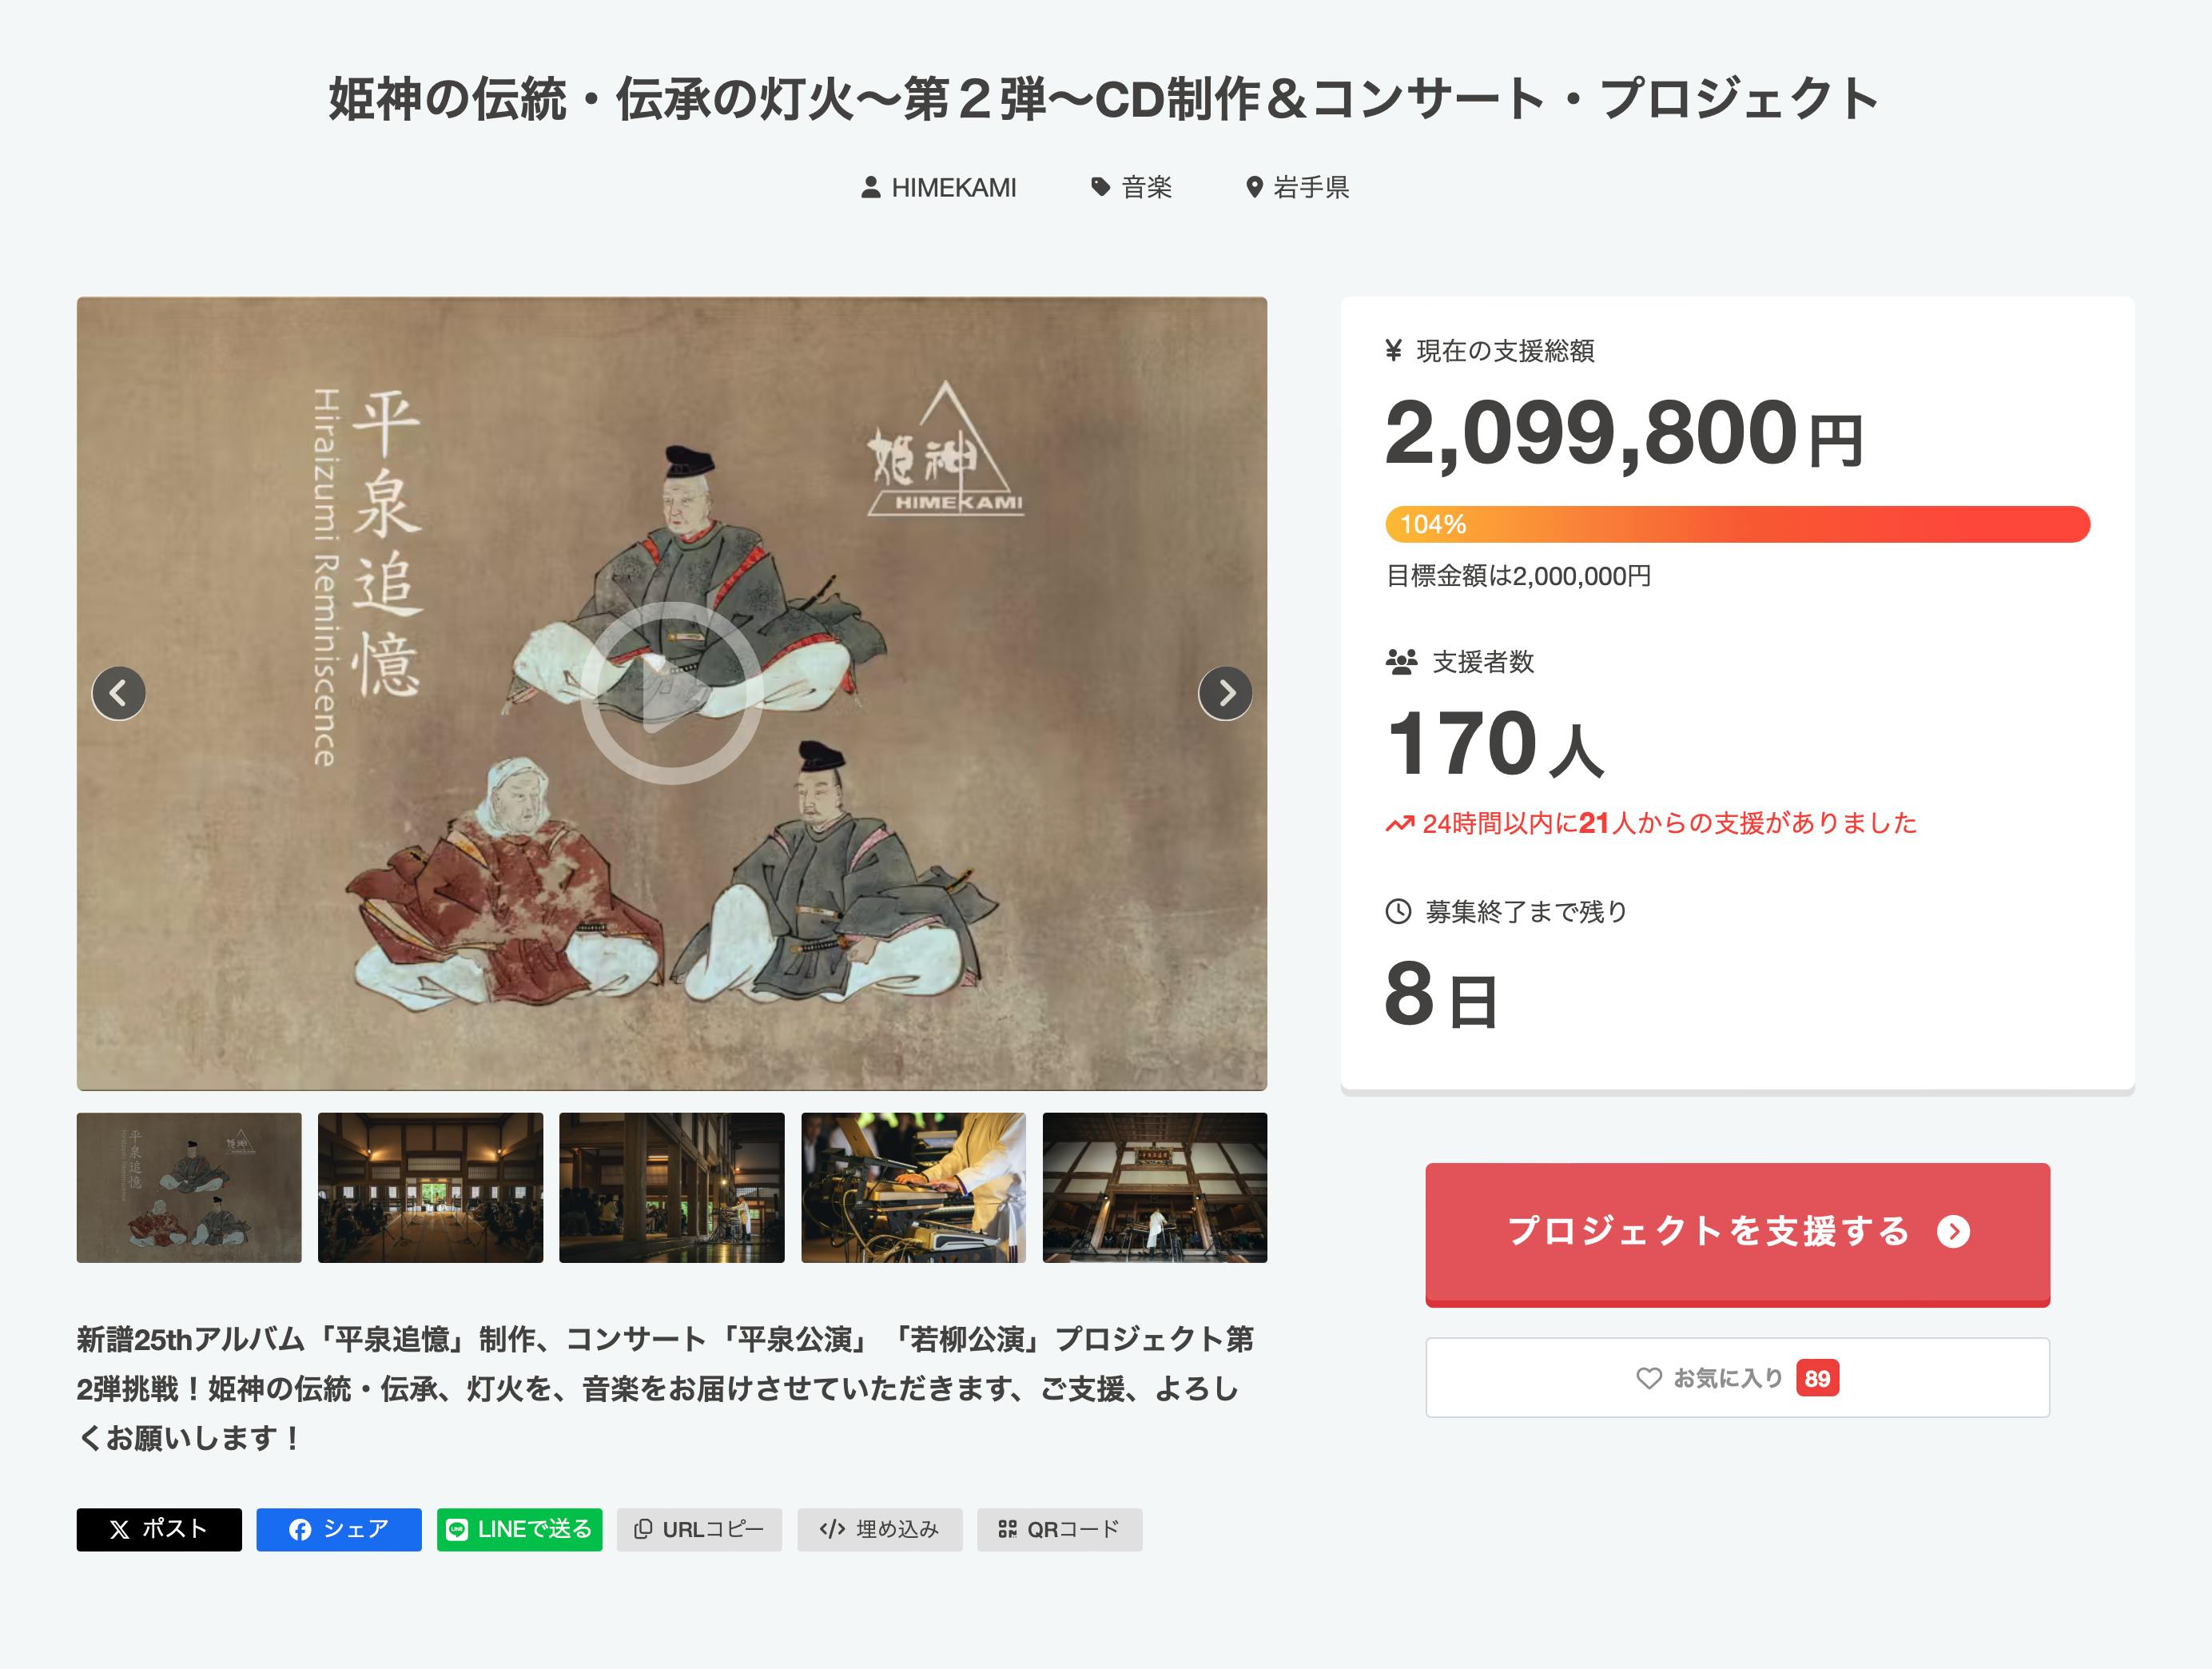Image resolution: width=2212 pixels, height=1669 pixels.
Task: Send the project via LINEで送る
Action: (x=519, y=1530)
